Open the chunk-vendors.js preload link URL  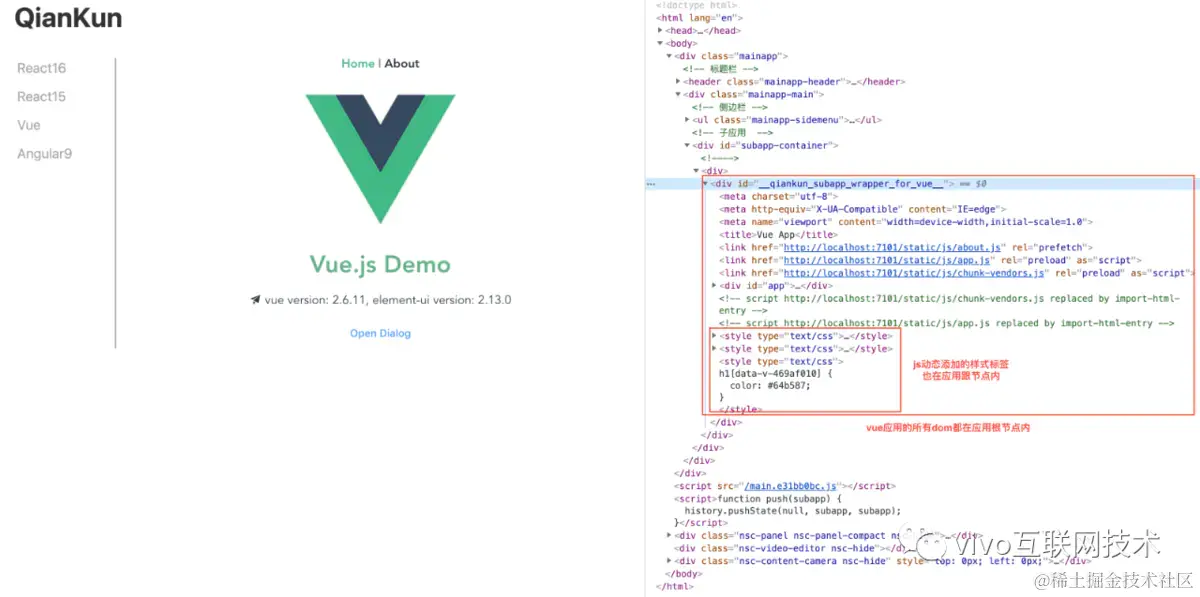pyautogui.click(x=915, y=273)
